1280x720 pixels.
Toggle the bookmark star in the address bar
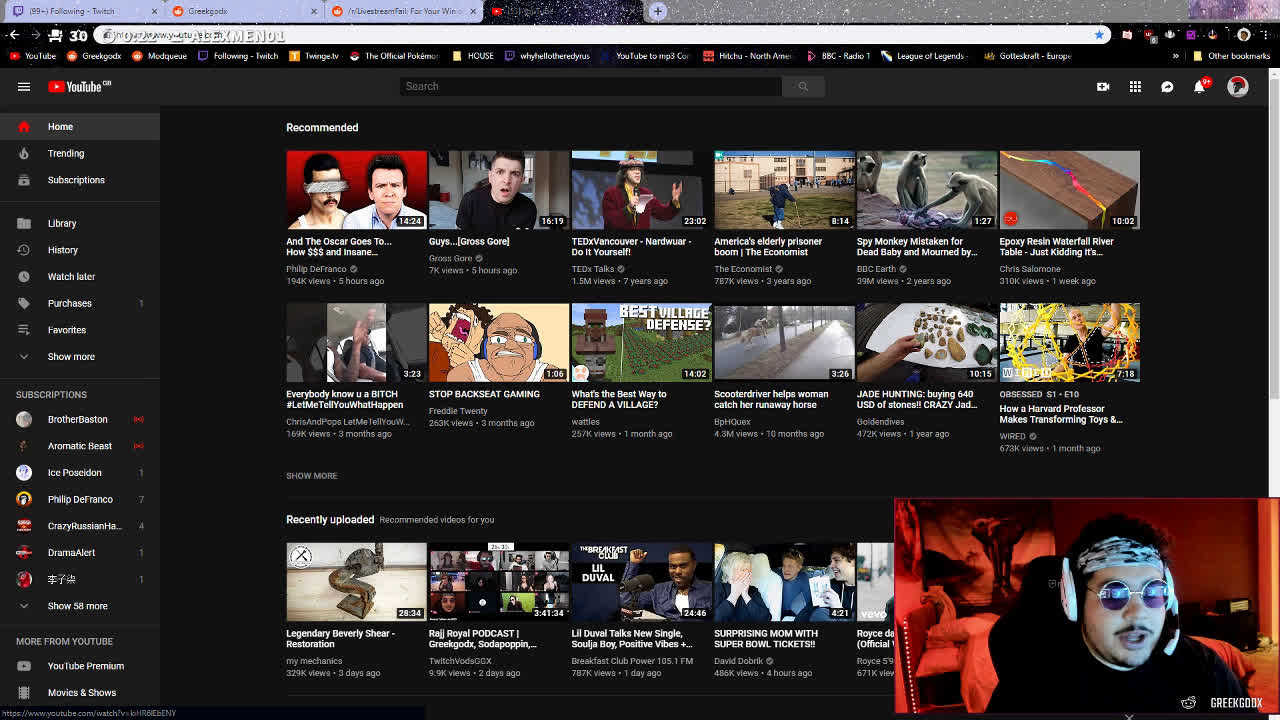pyautogui.click(x=1099, y=33)
